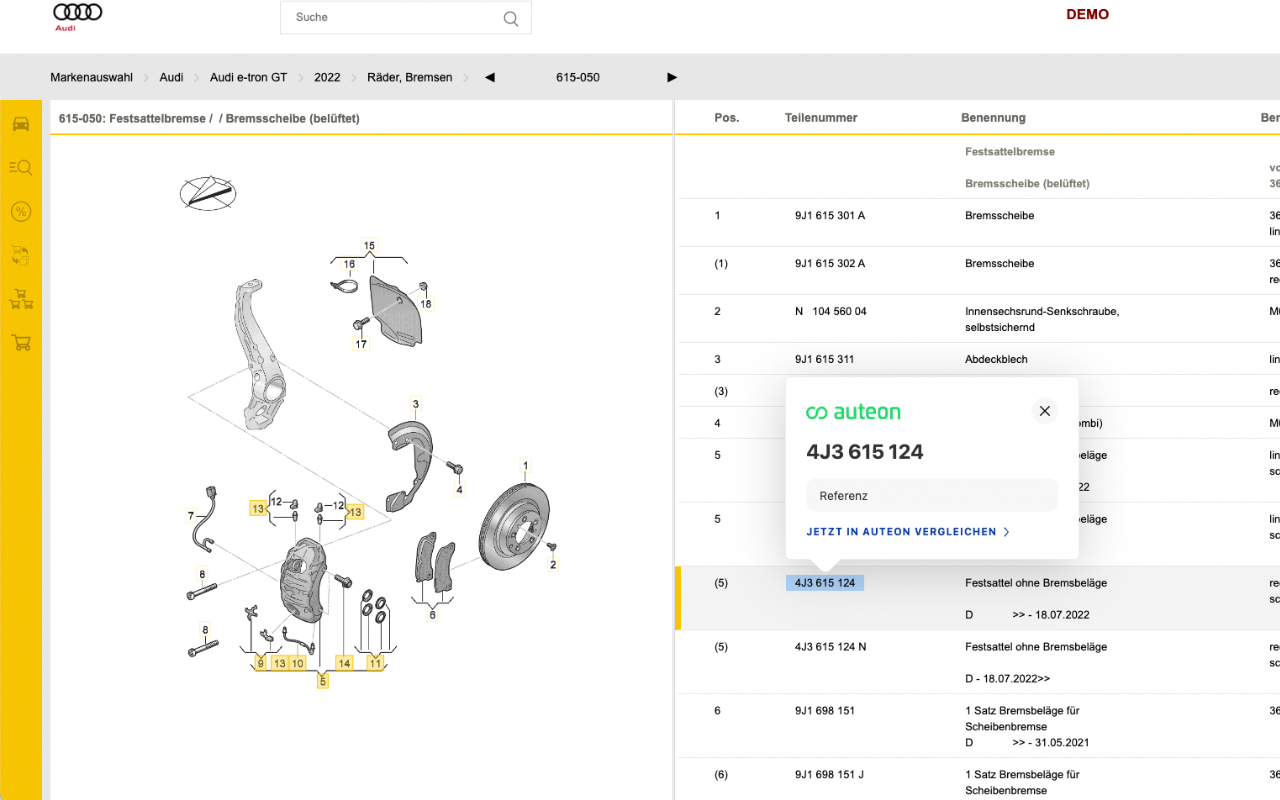This screenshot has width=1280, height=800.
Task: Select part number 9J1 615 311
Action: coord(825,359)
